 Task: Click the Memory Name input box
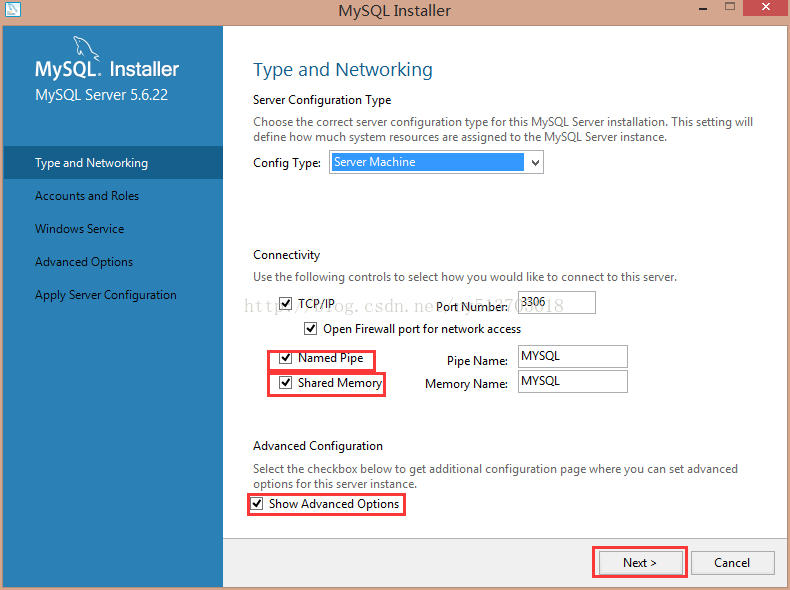pyautogui.click(x=572, y=382)
